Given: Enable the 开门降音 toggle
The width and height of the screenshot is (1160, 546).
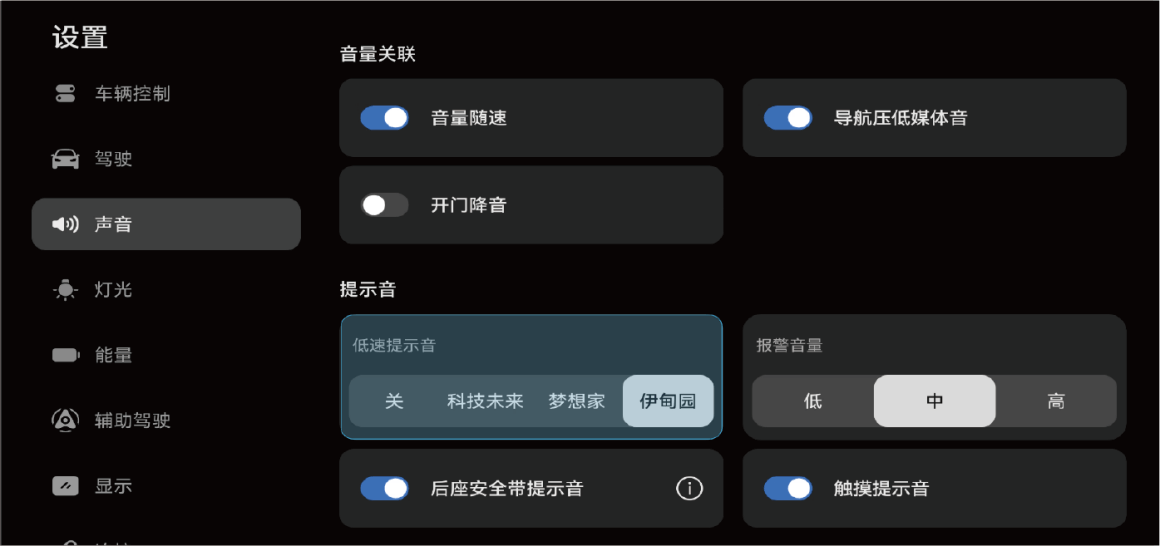Looking at the screenshot, I should (x=385, y=205).
